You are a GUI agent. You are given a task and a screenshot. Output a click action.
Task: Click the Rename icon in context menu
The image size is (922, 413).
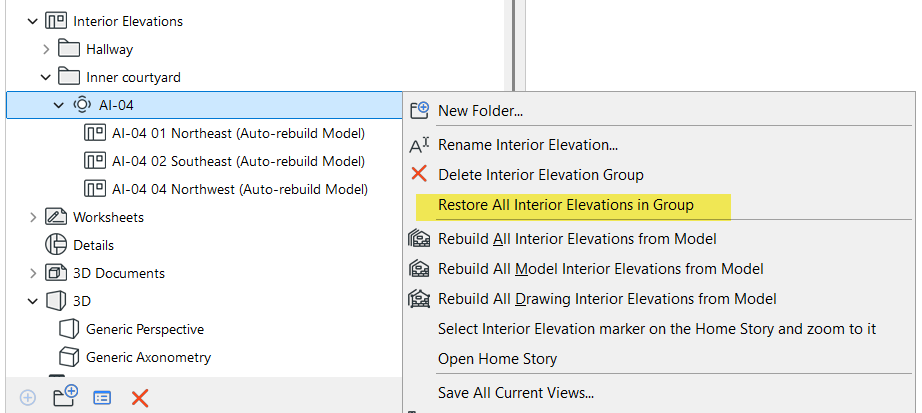(419, 144)
